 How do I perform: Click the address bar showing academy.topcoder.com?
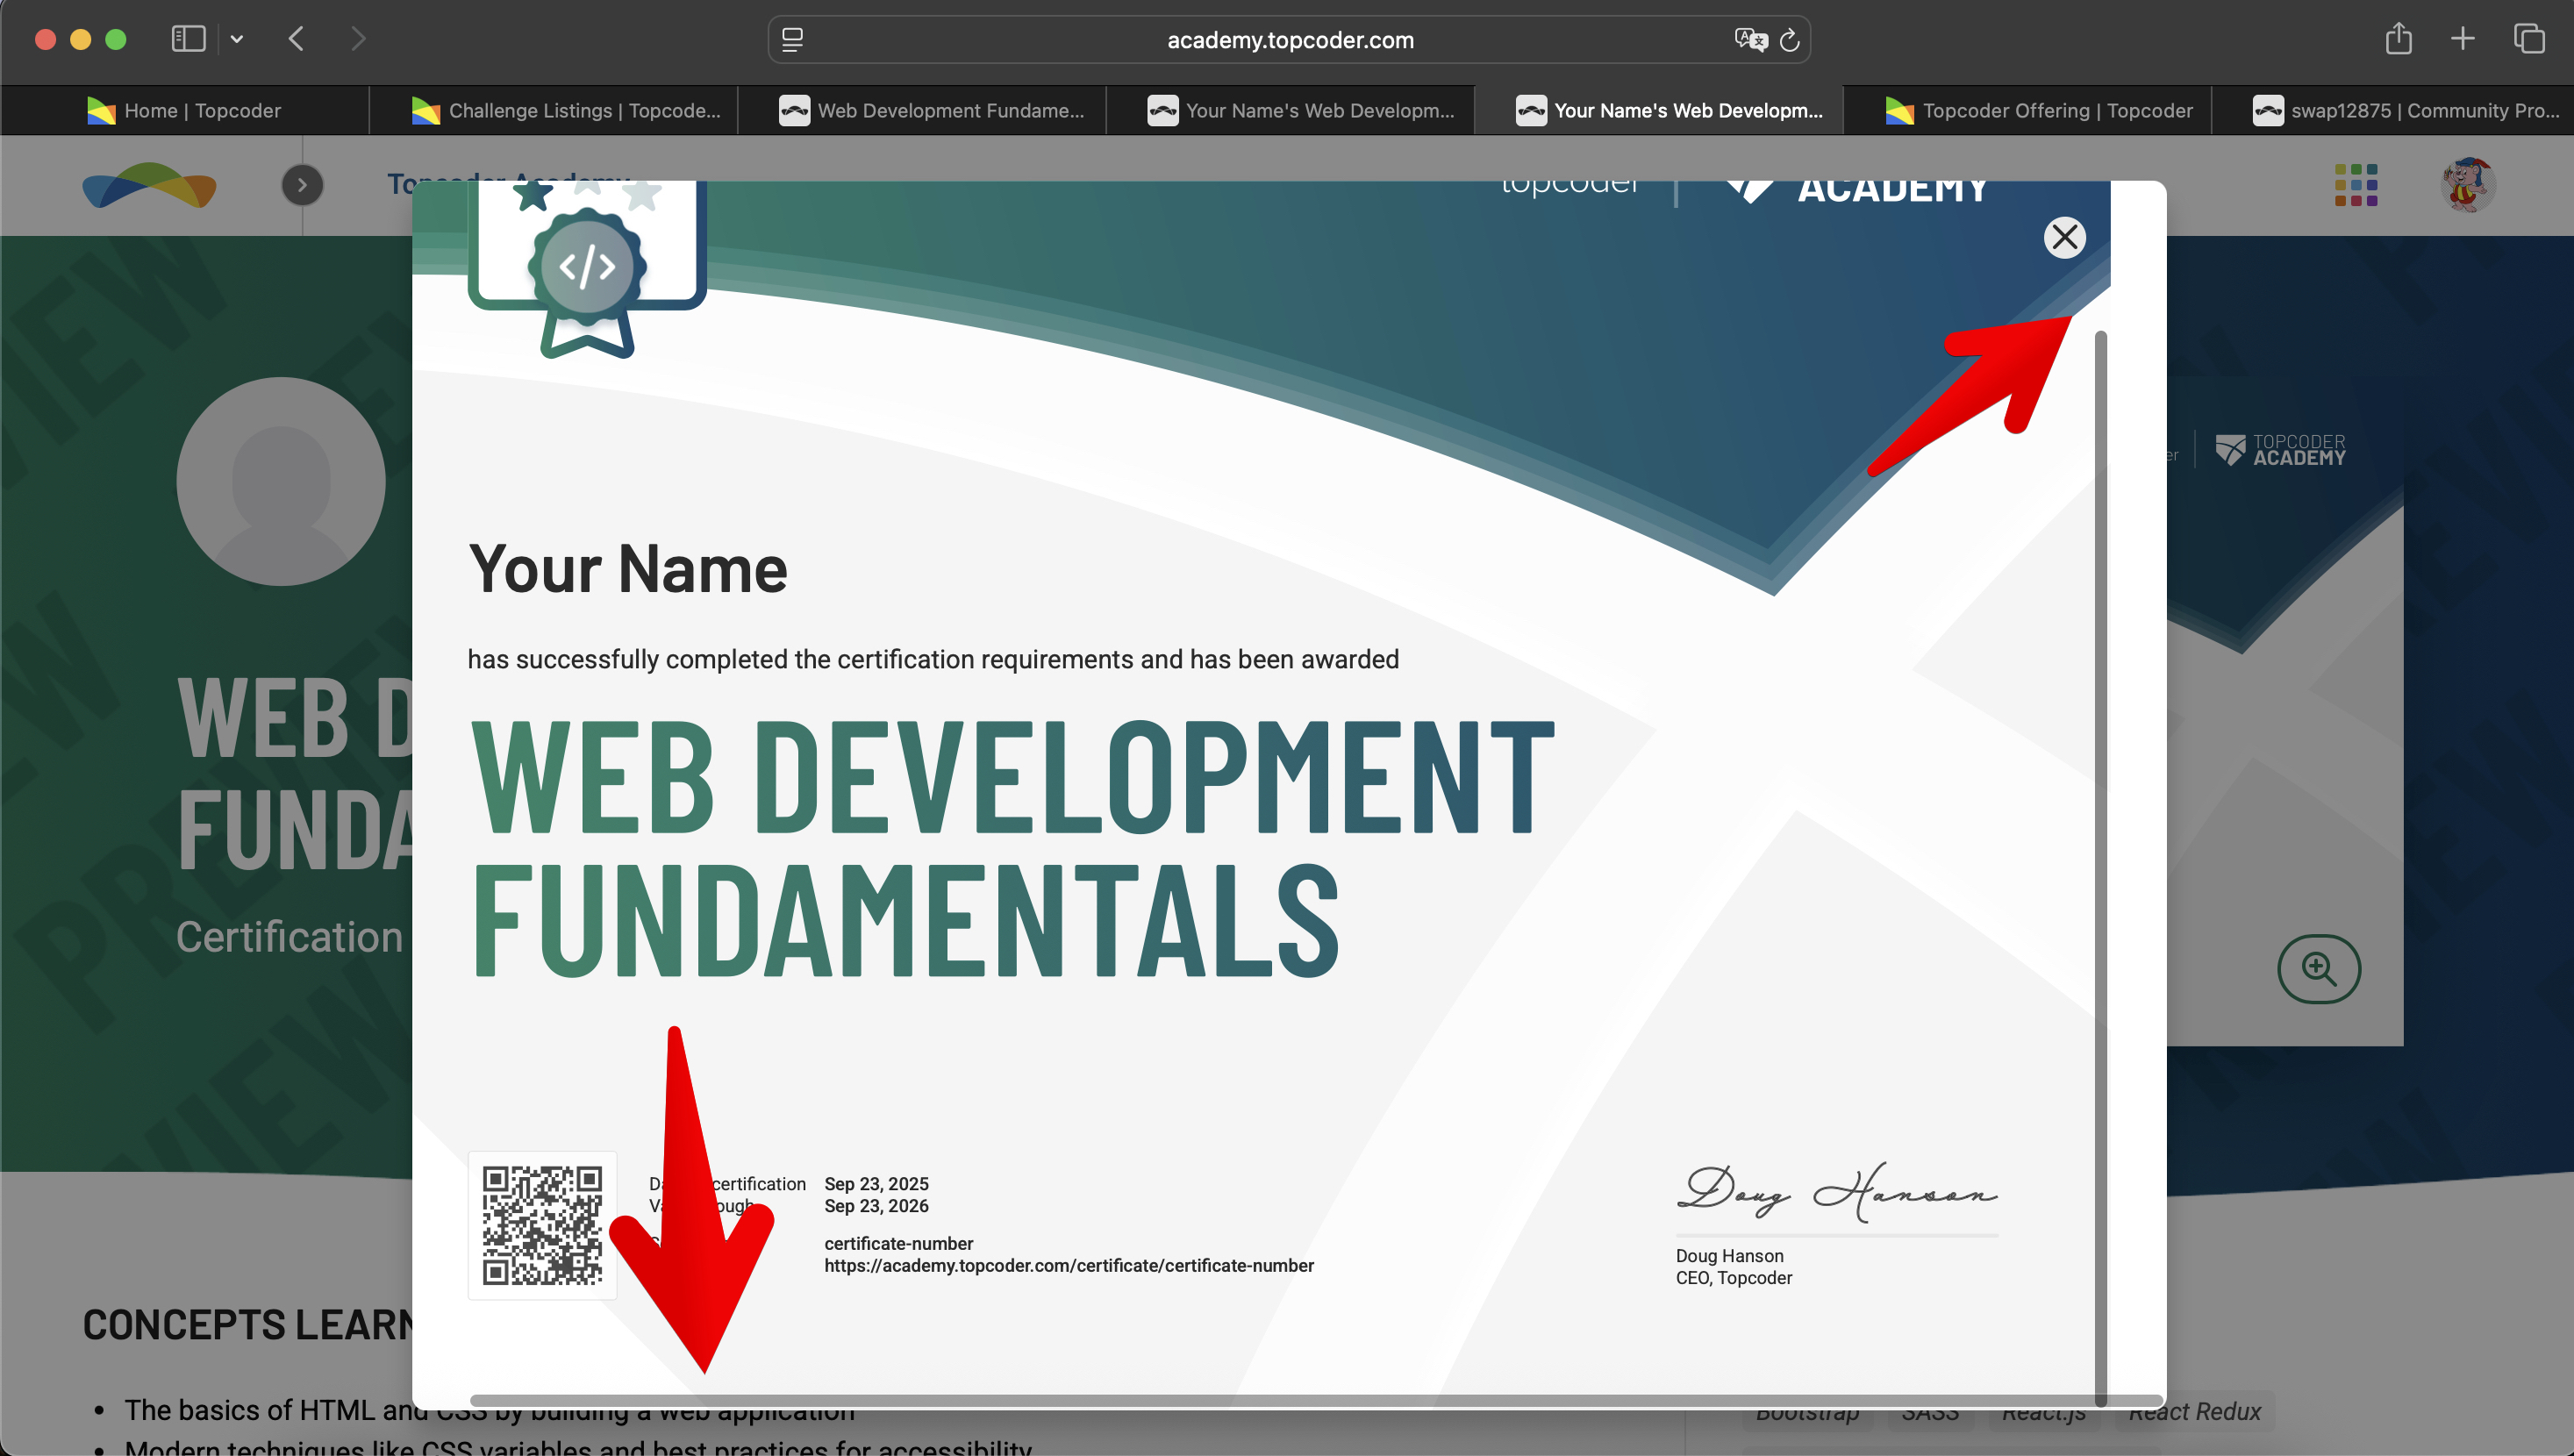tap(1289, 40)
